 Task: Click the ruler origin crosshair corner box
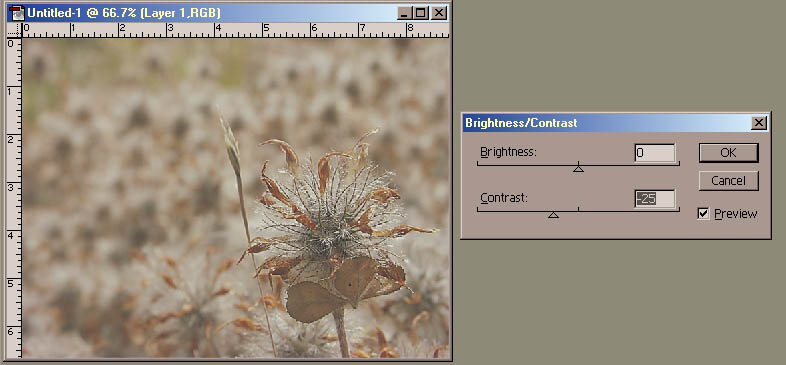pyautogui.click(x=15, y=31)
